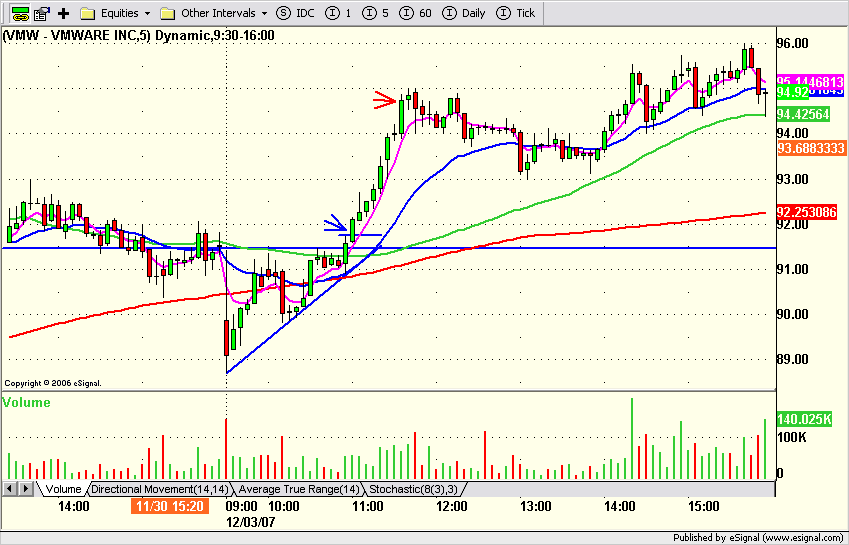This screenshot has width=849, height=545.
Task: Click the Published by eSignal footer text
Action: (759, 537)
